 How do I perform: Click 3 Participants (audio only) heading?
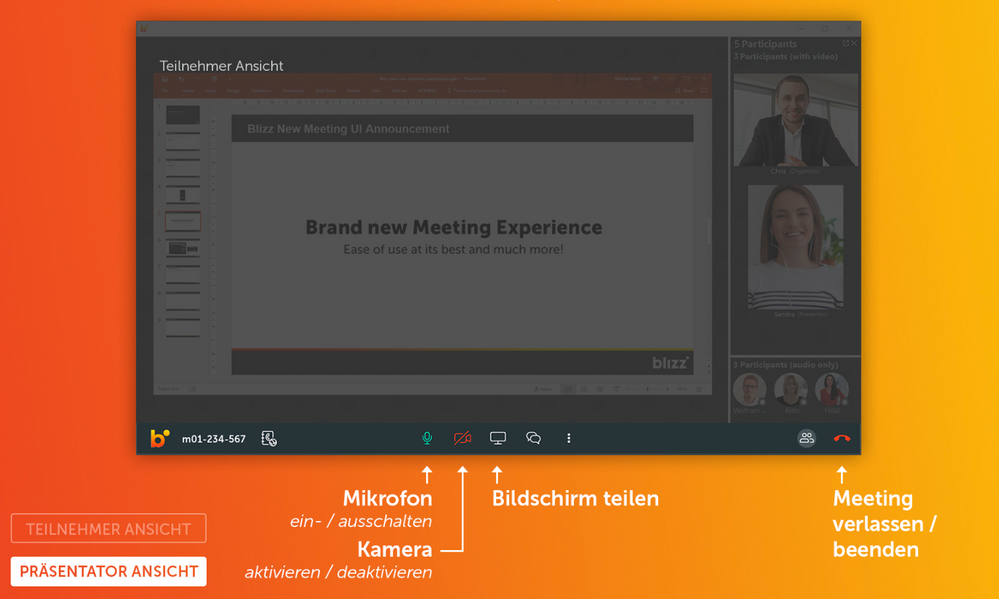point(785,365)
